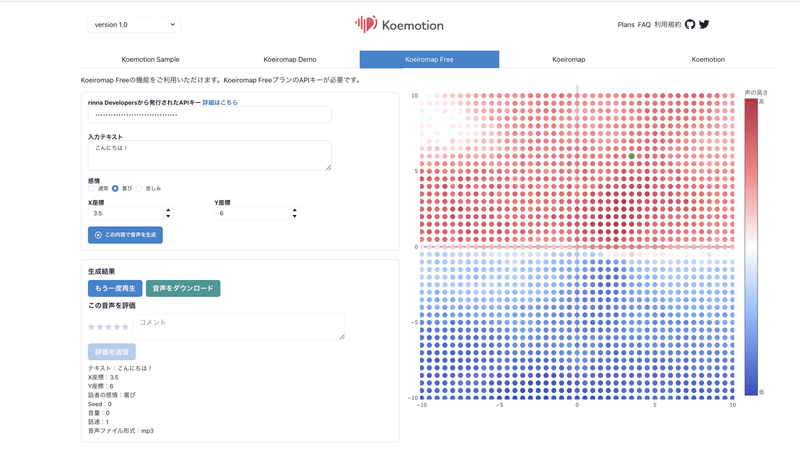Click the 入力テキスト text area
Viewport: 800px width, 451px height.
tap(210, 156)
